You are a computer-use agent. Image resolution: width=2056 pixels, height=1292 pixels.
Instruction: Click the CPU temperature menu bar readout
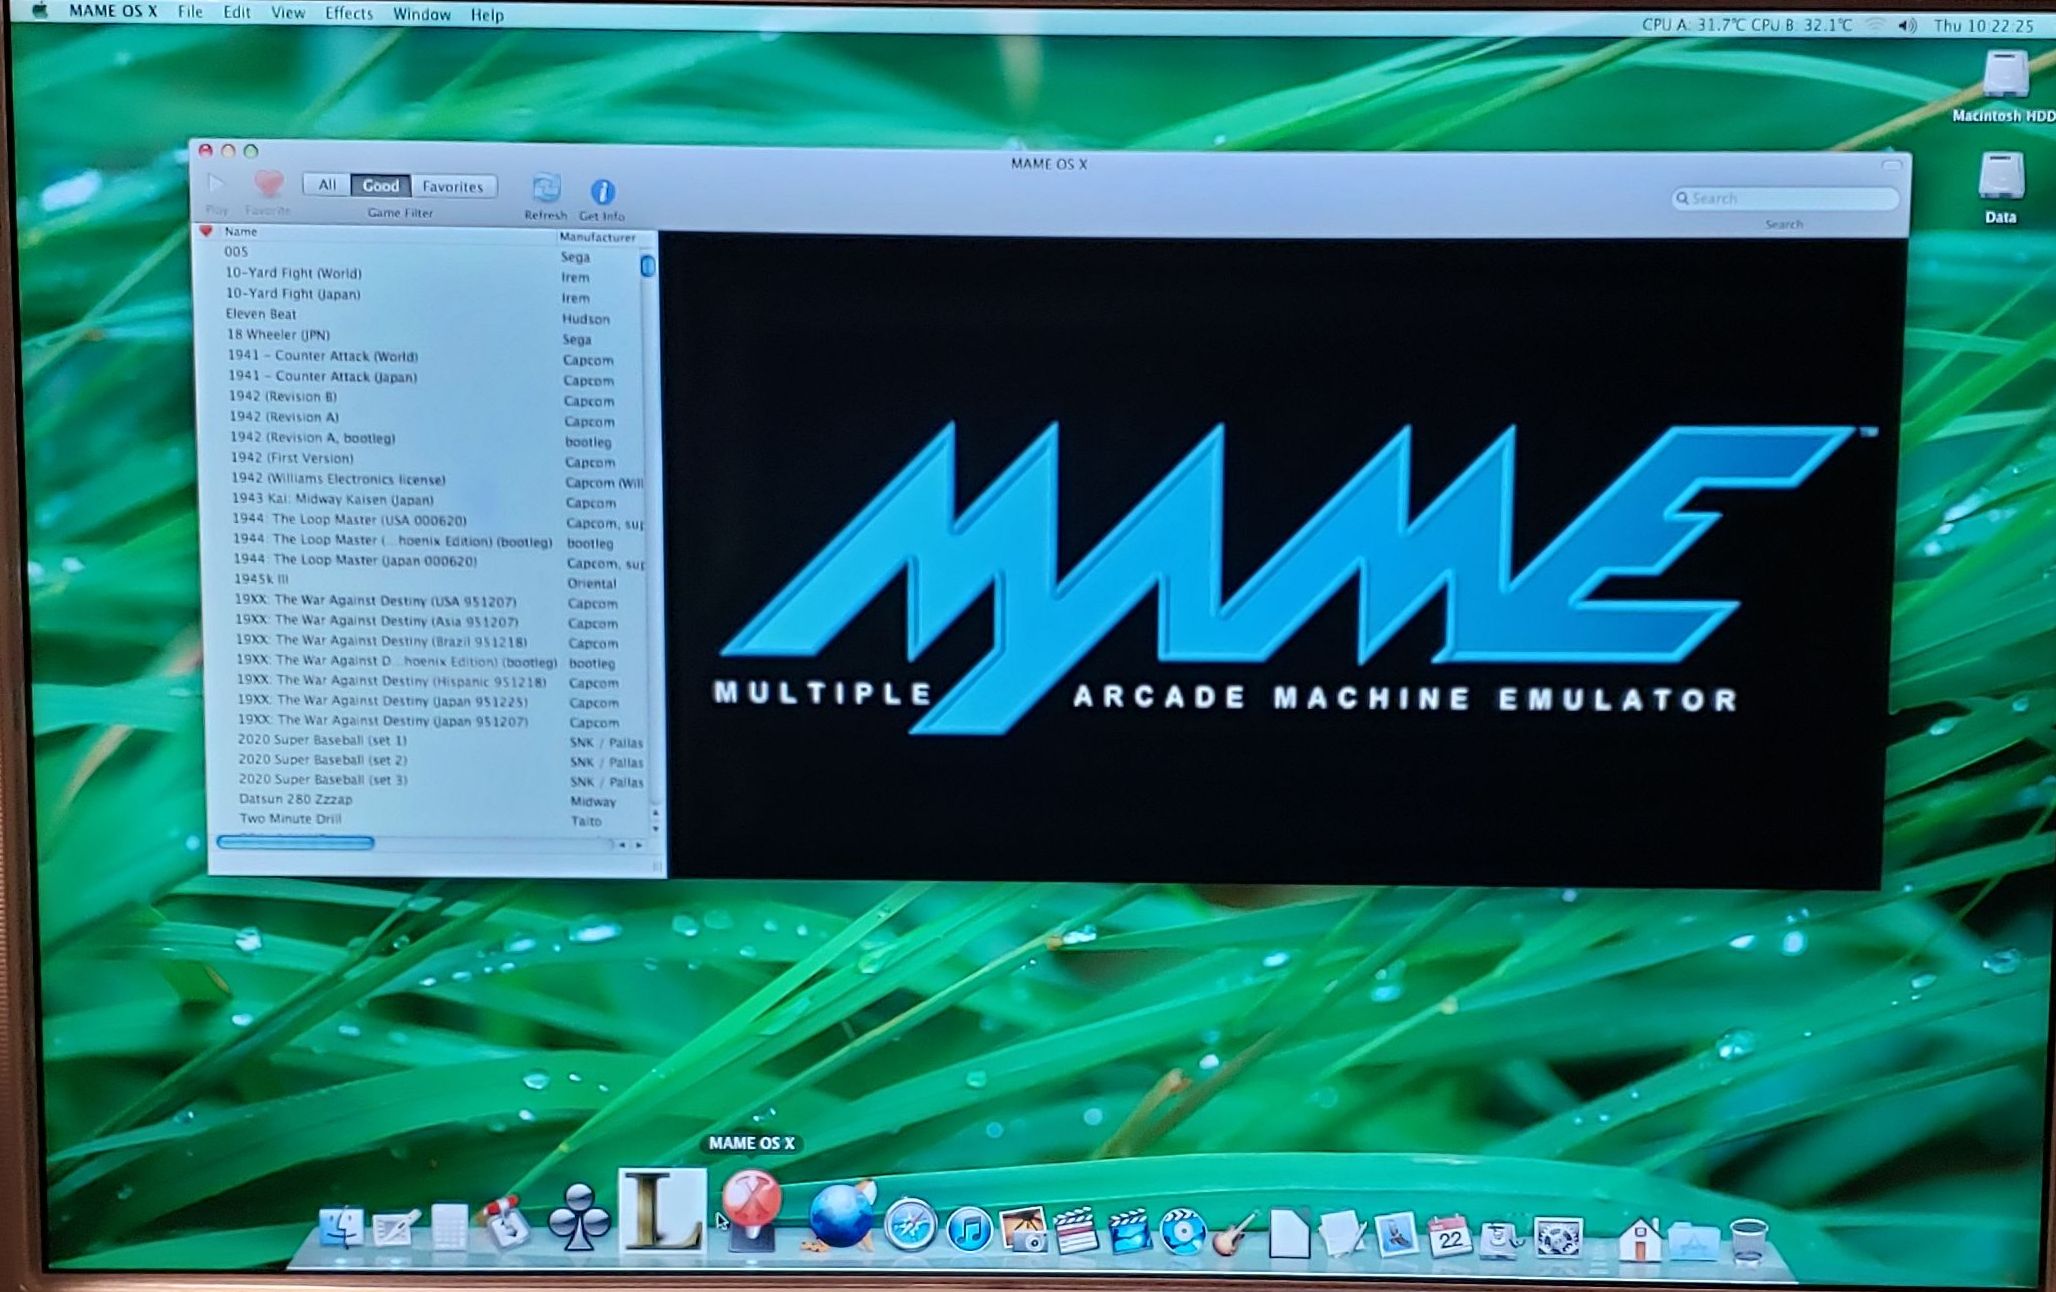1747,25
